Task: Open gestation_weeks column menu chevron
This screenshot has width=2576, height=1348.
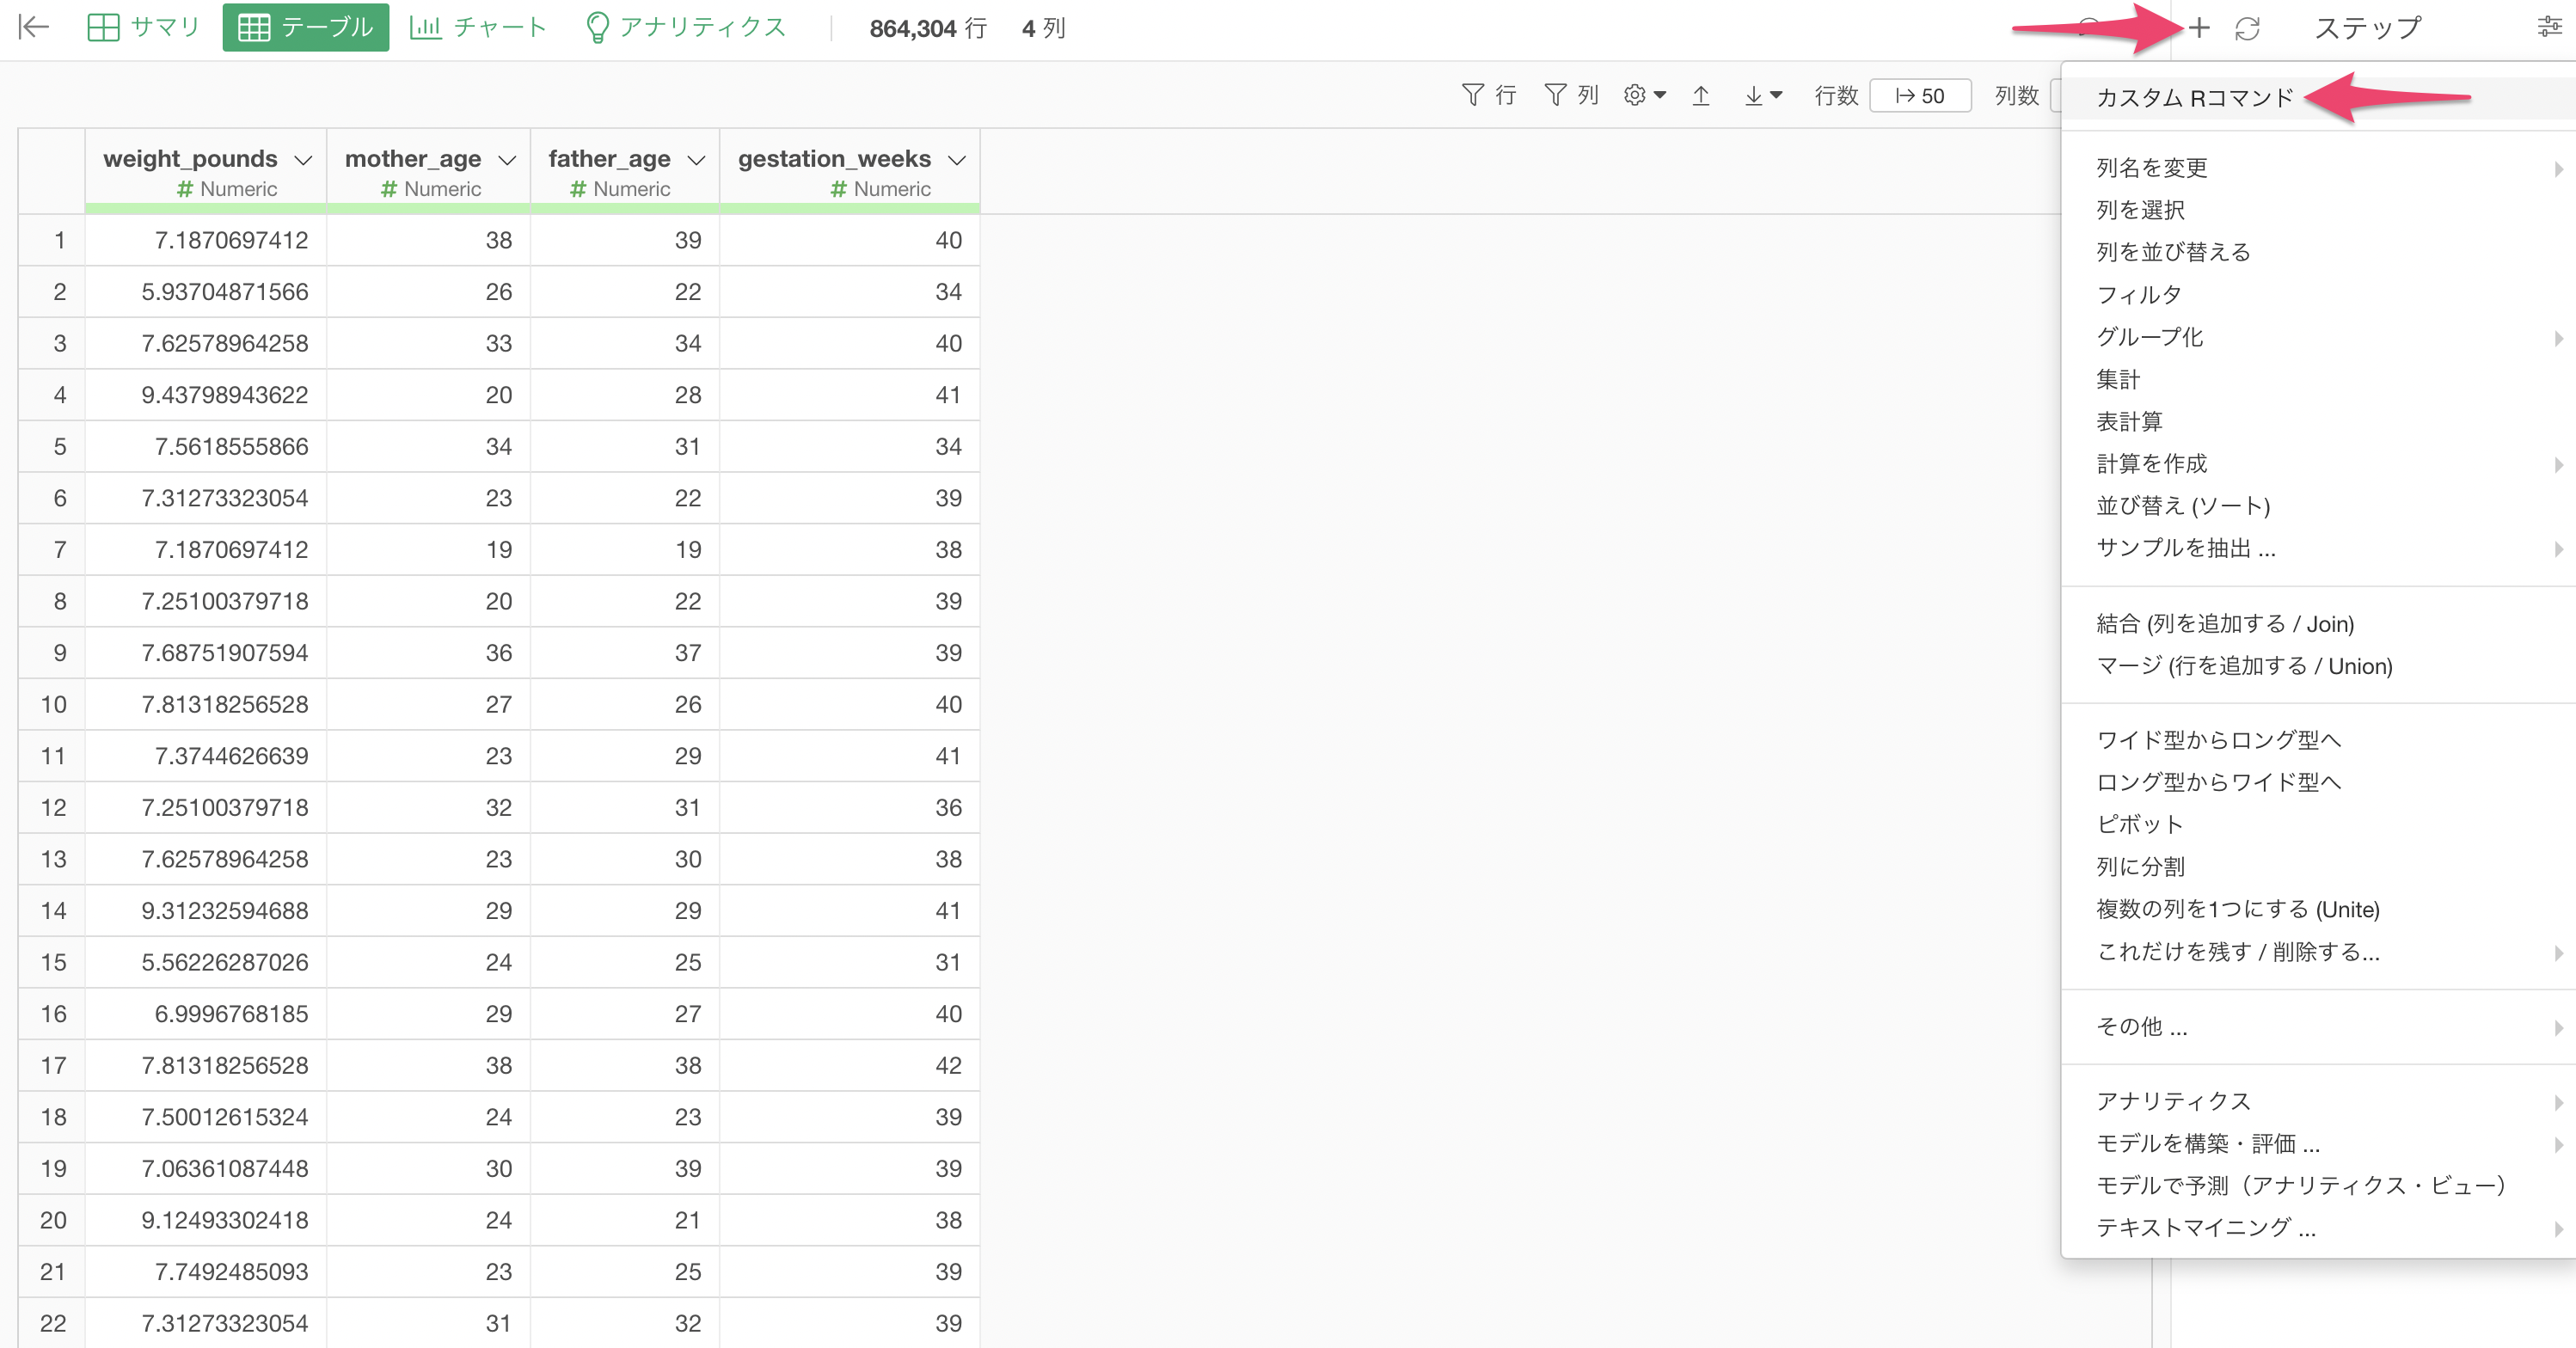Action: point(957,160)
